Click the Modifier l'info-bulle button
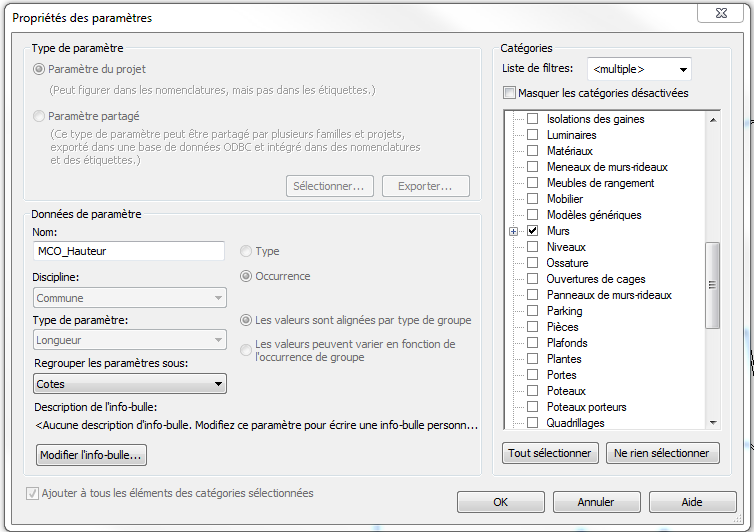The image size is (754, 532). click(91, 455)
